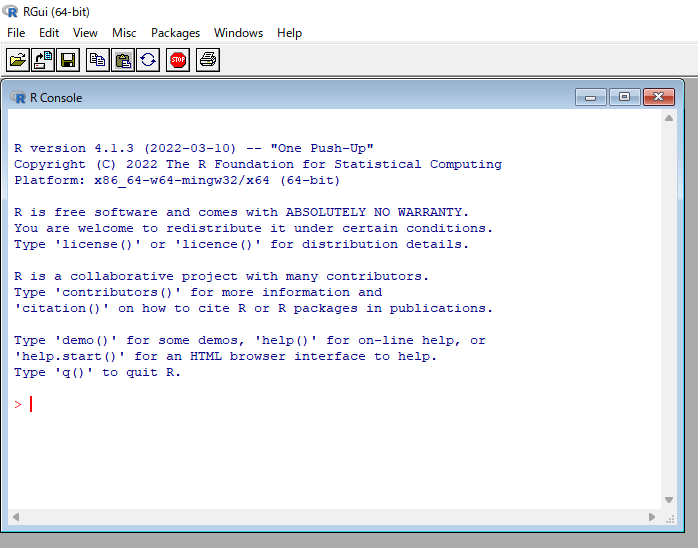Click the Load workspace toolbar icon

[43, 60]
